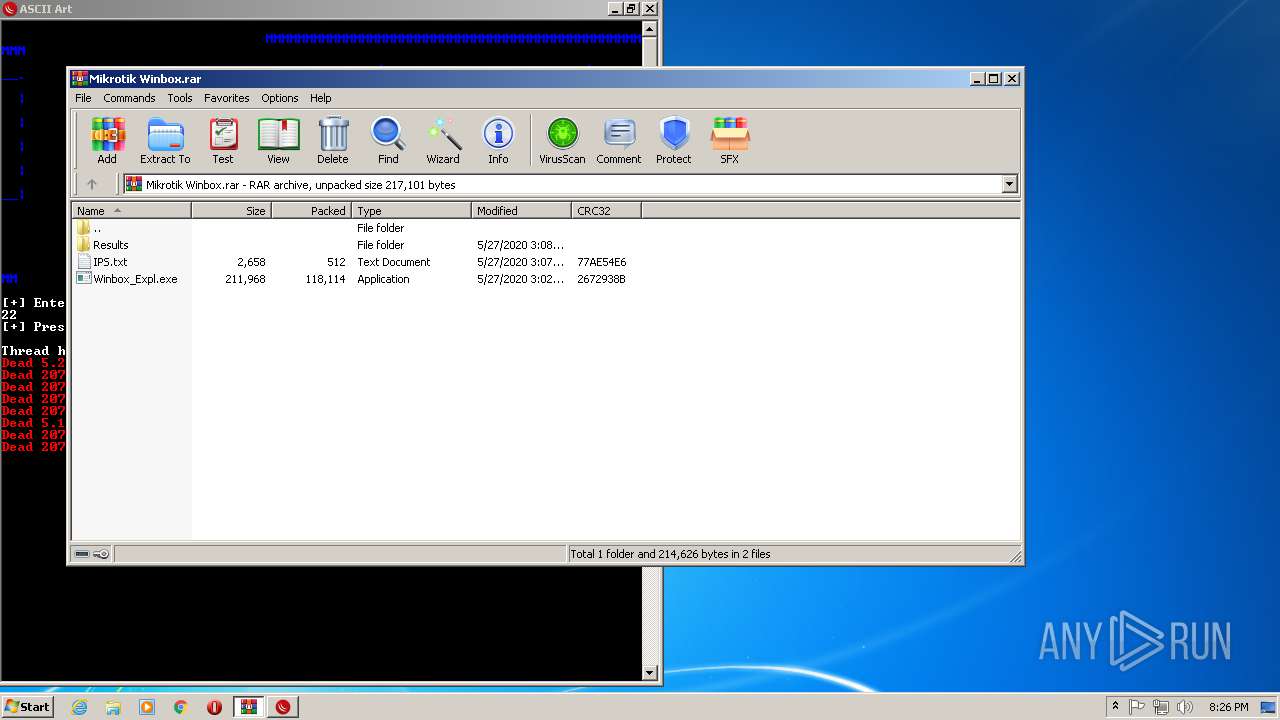Viewport: 1280px width, 720px height.
Task: Click the Add toolbar icon
Action: pos(107,141)
